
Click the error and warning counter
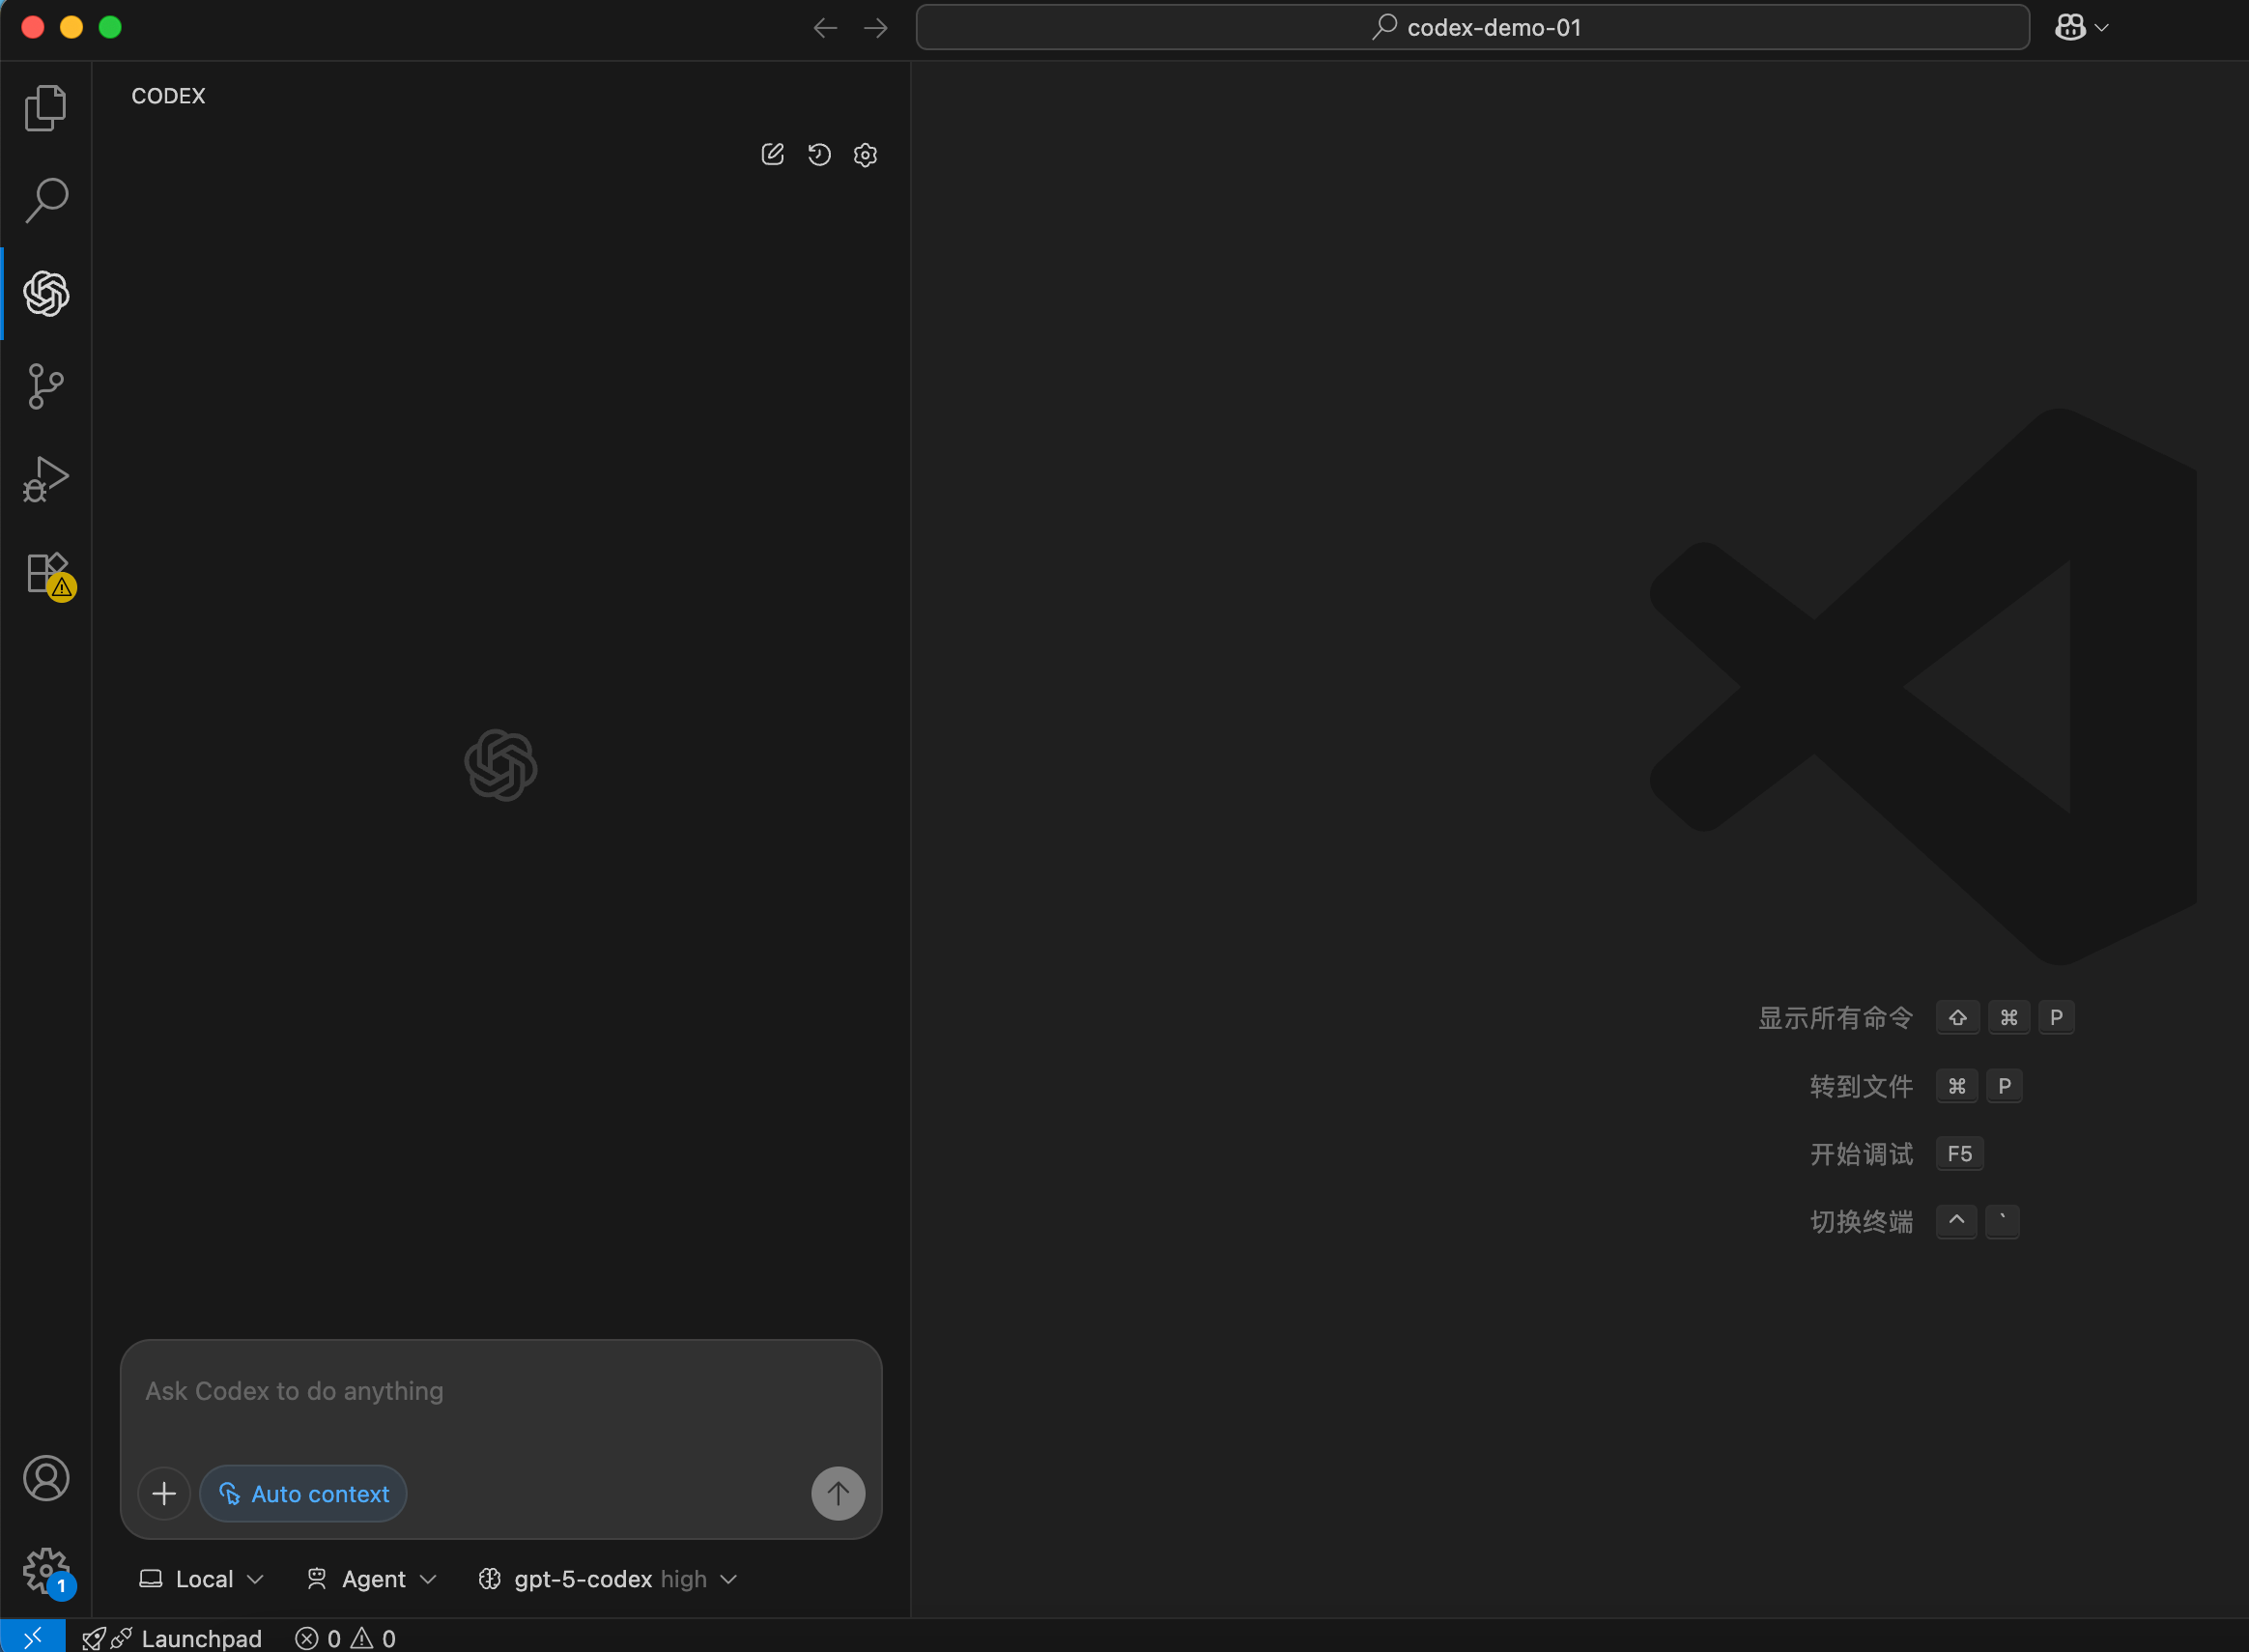343,1637
